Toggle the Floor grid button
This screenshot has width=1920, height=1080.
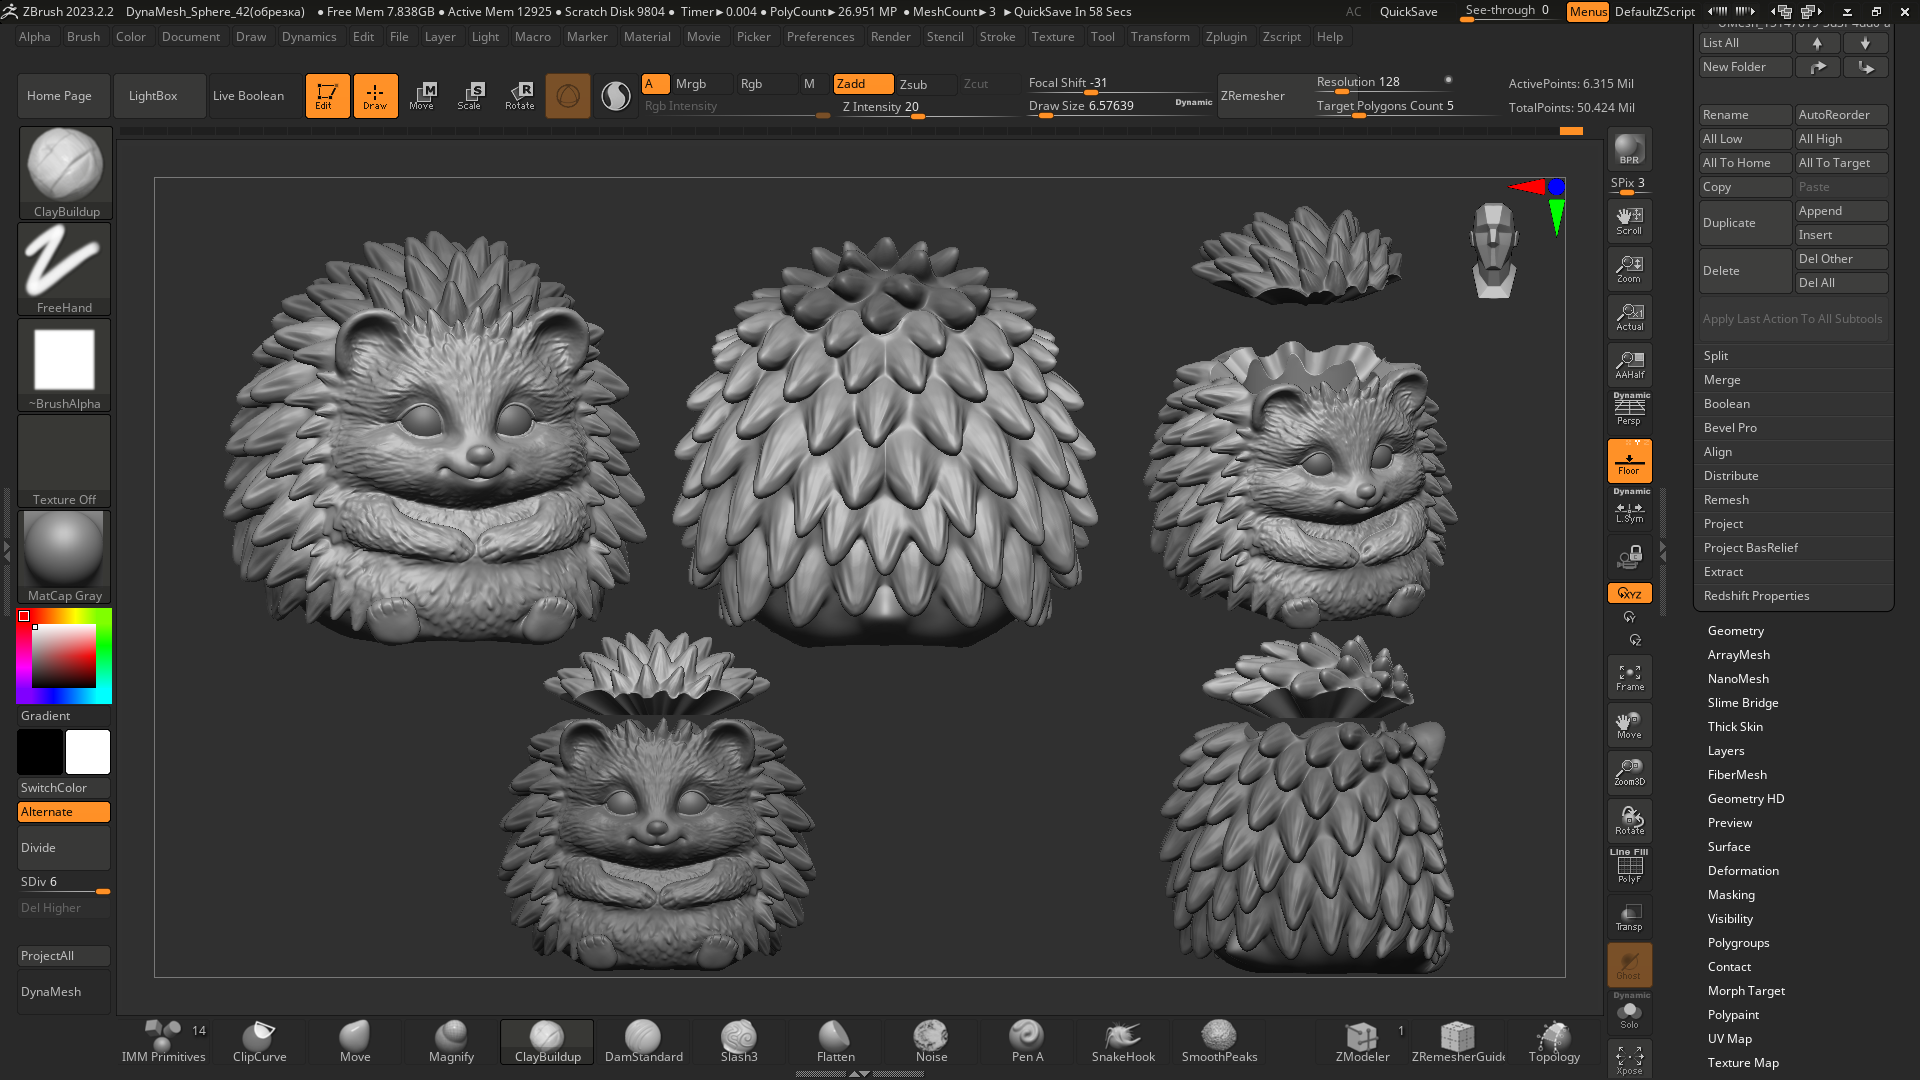point(1629,461)
